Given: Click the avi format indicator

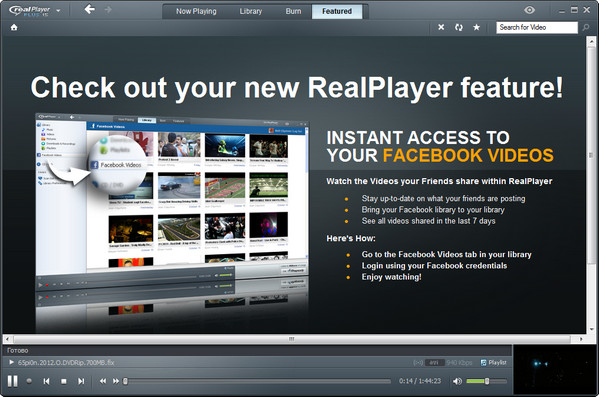Looking at the screenshot, I should pos(434,362).
